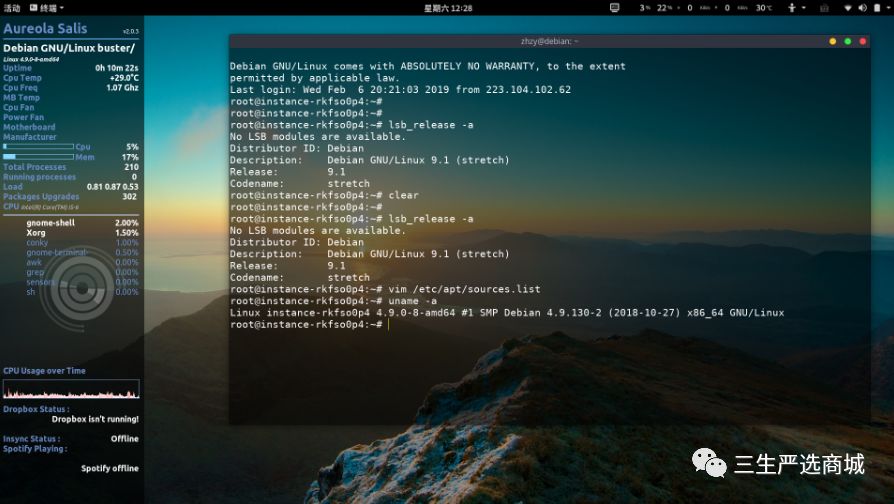894x504 pixels.
Task: Click the volume speaker icon
Action: (x=862, y=8)
